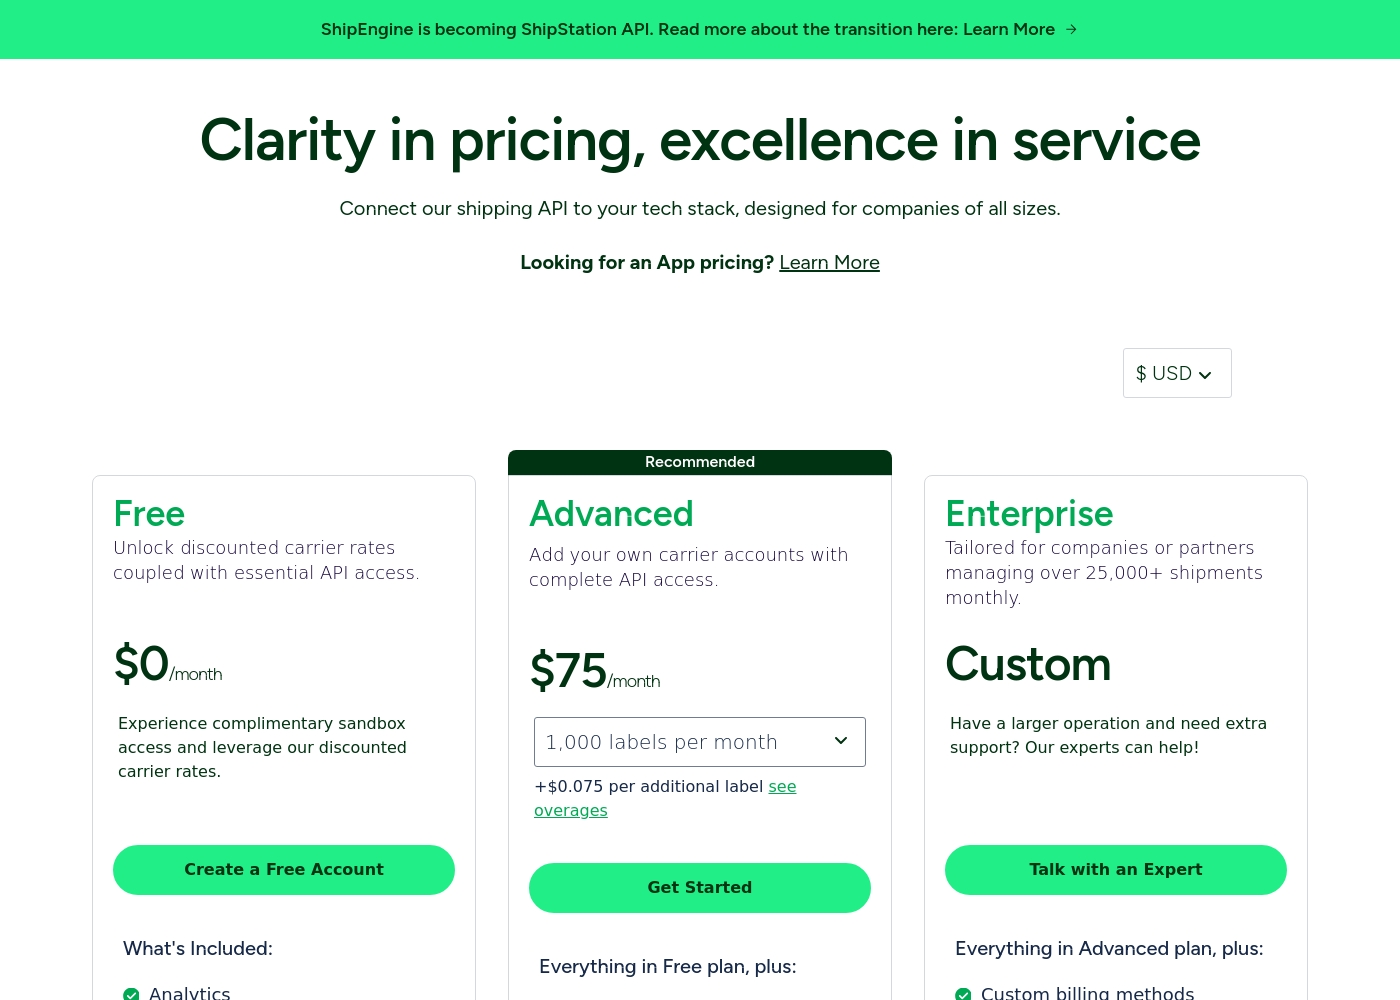Click the chevron in the labels per month box
This screenshot has height=1000, width=1400.
pos(841,741)
